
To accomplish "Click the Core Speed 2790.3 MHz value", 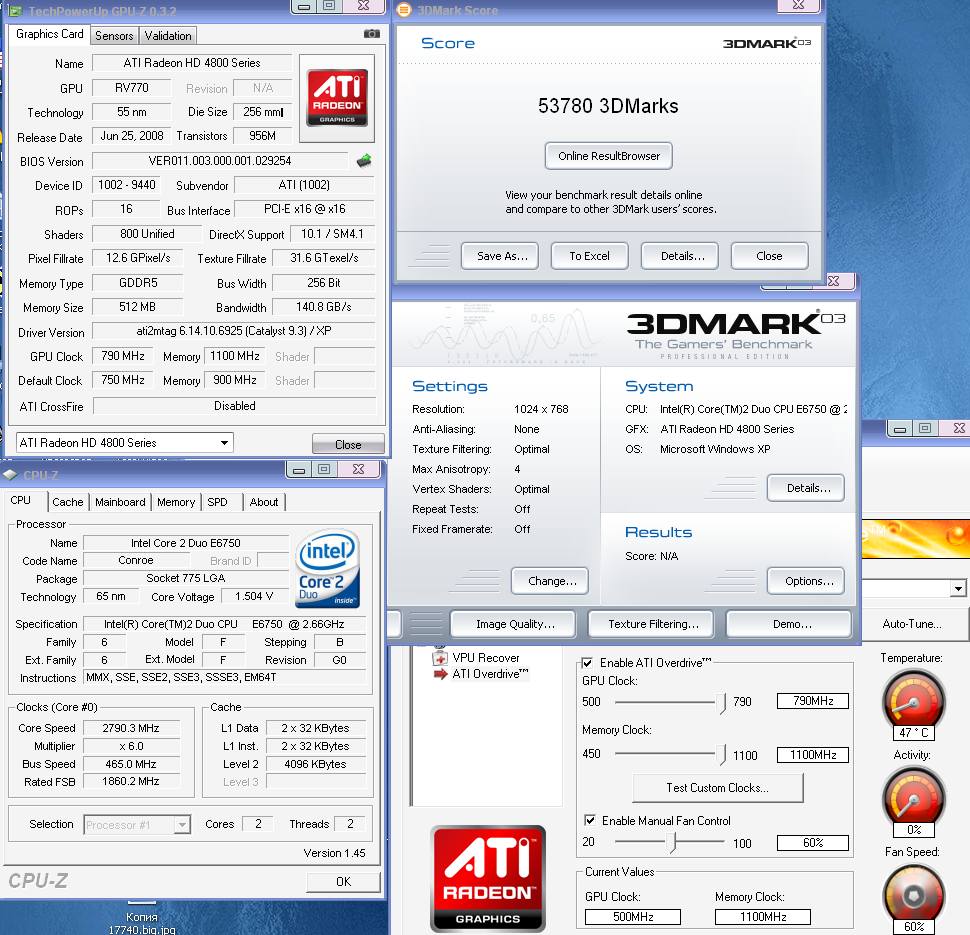I will (131, 728).
